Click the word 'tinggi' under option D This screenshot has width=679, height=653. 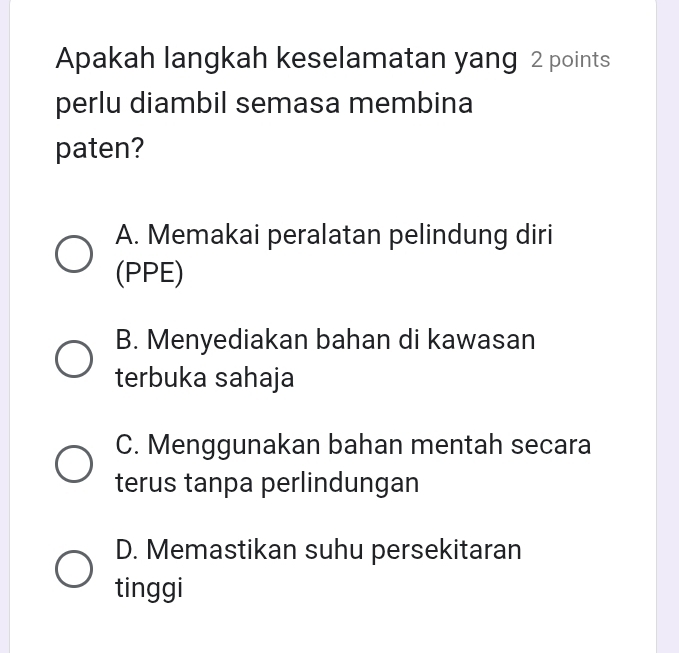click(149, 588)
